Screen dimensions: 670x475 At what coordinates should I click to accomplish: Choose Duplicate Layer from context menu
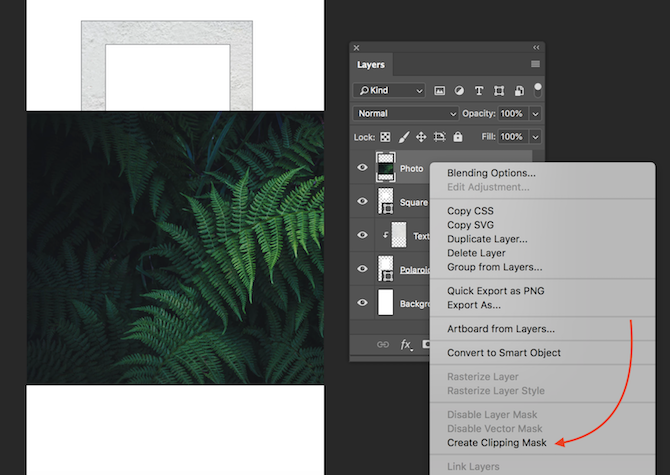[x=487, y=239]
